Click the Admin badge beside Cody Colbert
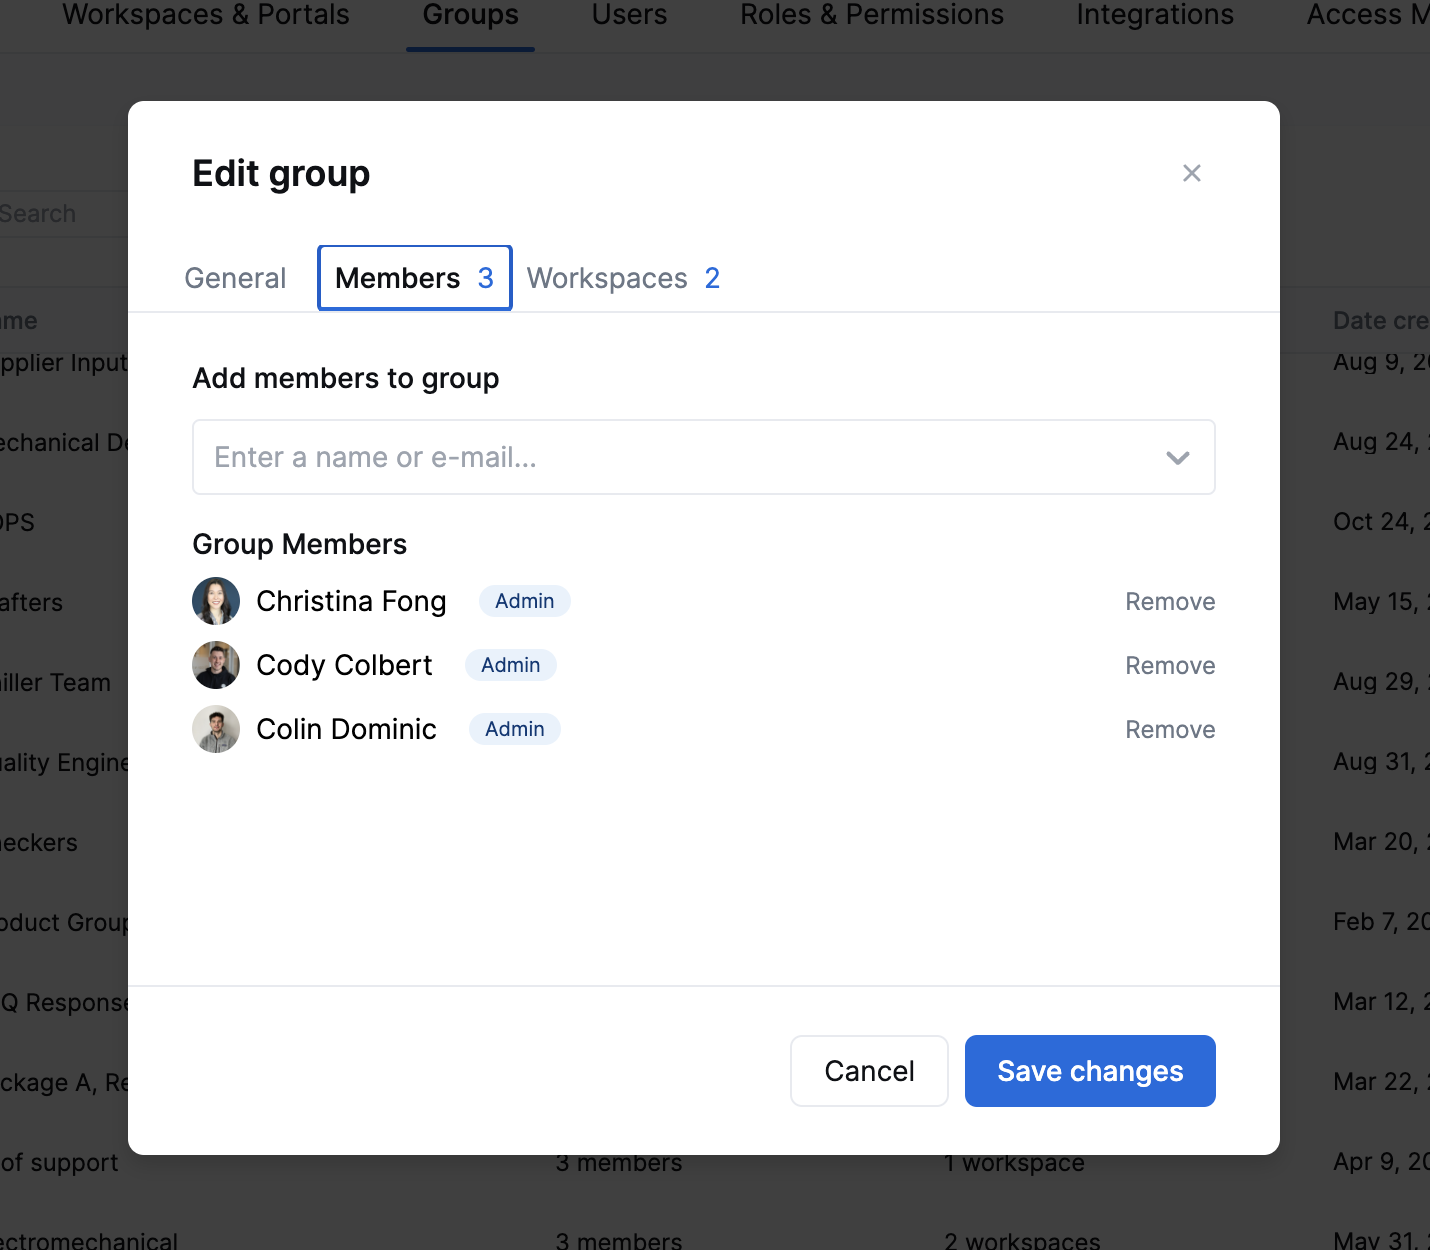Screen dimensions: 1430x1250 click(511, 665)
